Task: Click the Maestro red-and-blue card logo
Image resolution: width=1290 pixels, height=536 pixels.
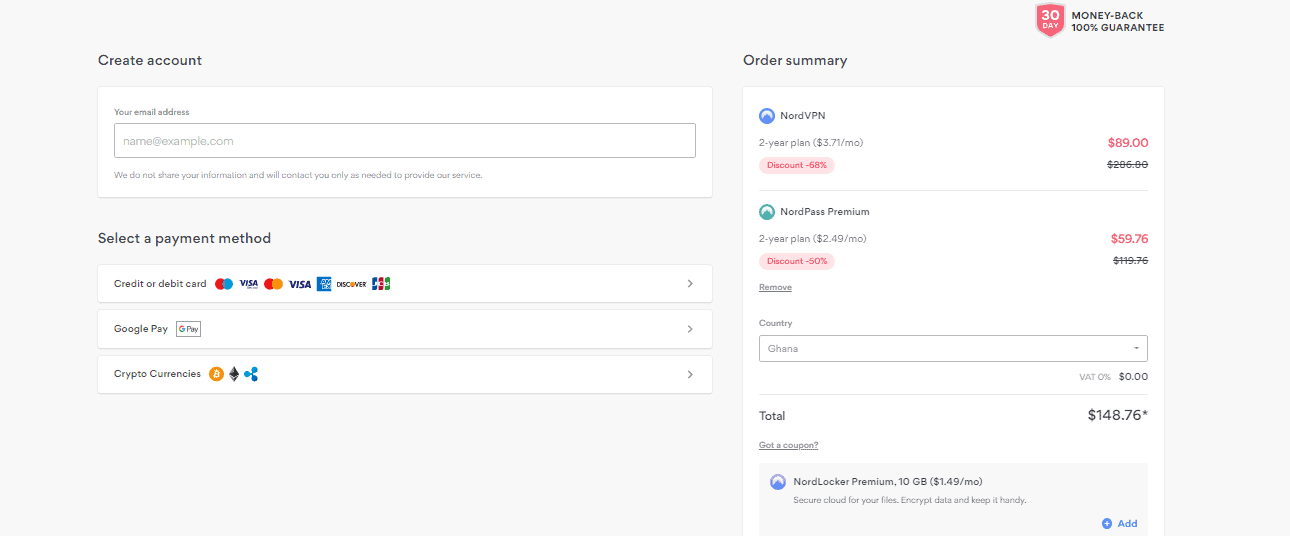Action: 224,284
